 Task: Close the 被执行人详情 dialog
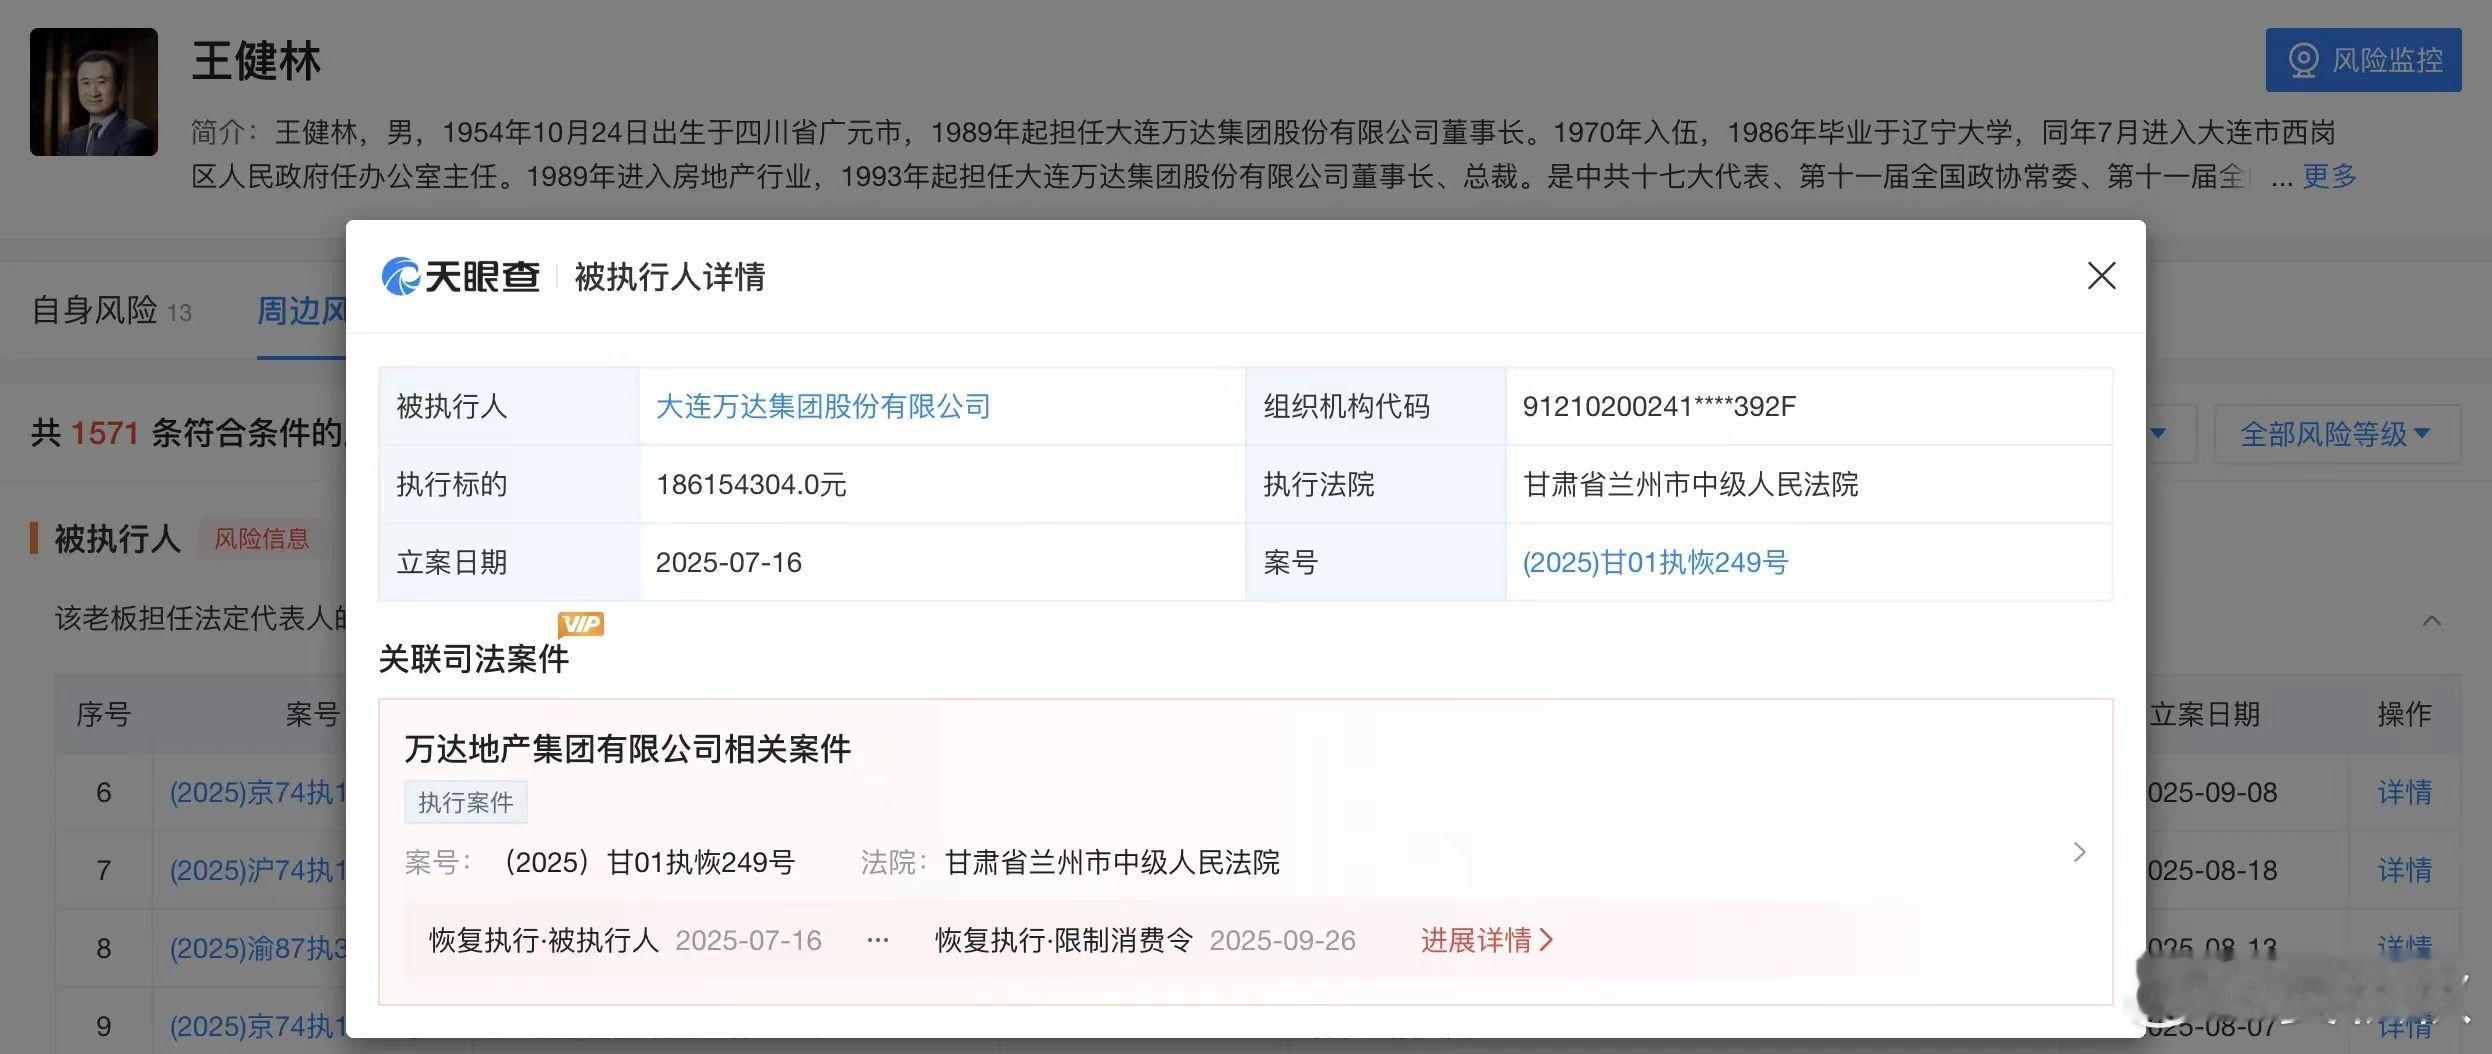2101,276
